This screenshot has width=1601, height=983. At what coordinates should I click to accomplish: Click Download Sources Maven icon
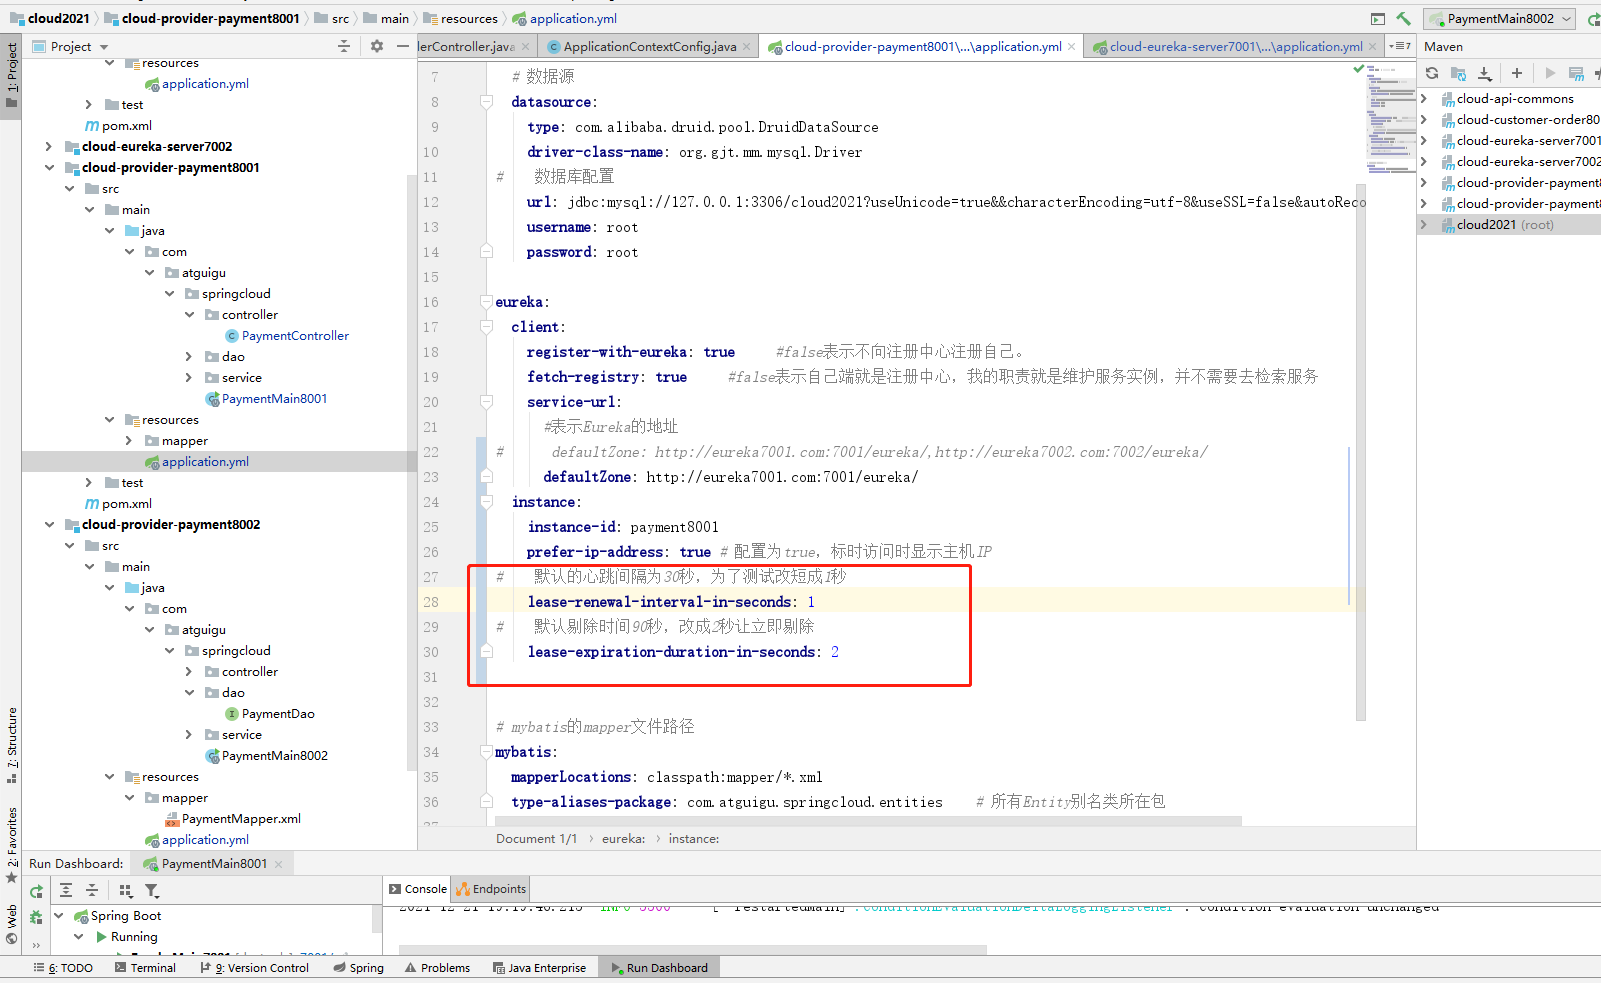[x=1485, y=73]
